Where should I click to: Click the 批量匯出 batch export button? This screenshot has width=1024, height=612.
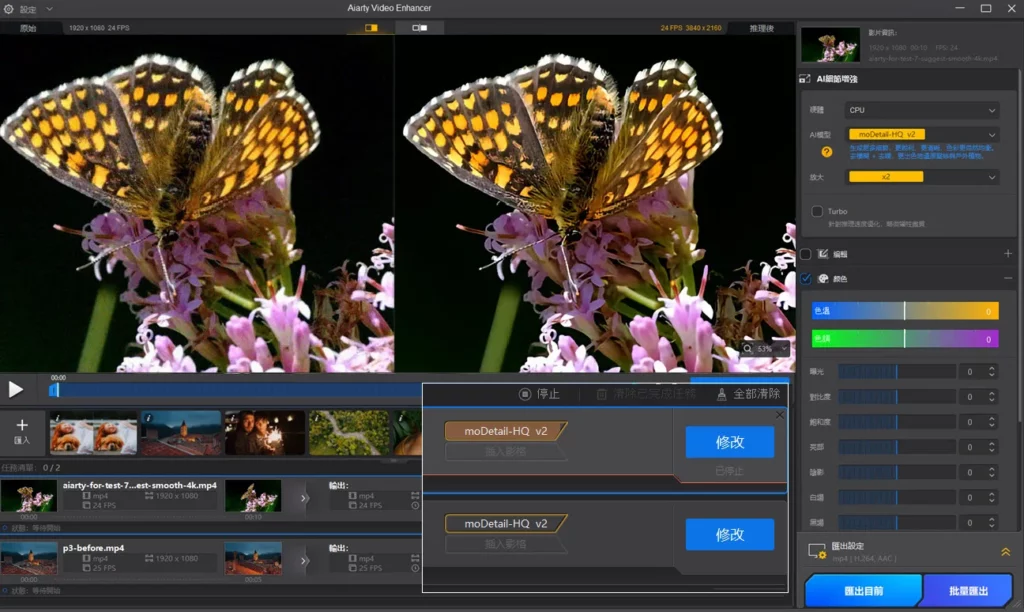tap(968, 591)
